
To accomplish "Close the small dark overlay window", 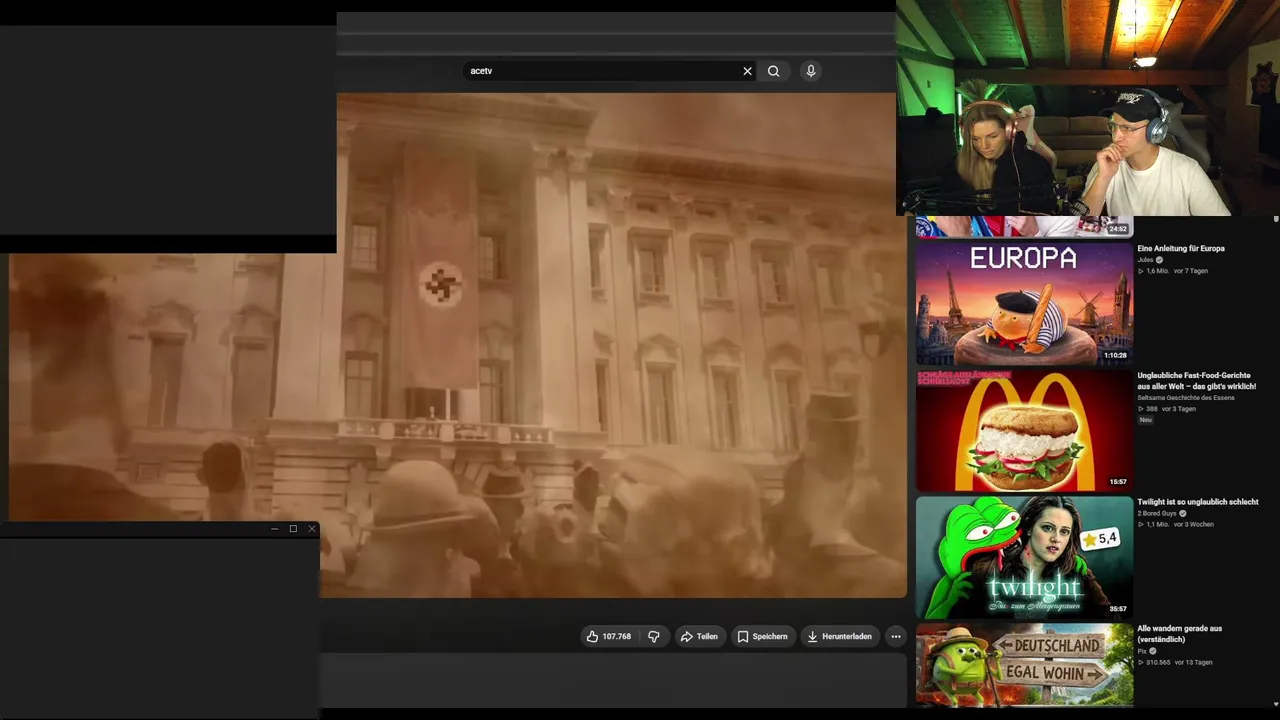I will (x=312, y=529).
